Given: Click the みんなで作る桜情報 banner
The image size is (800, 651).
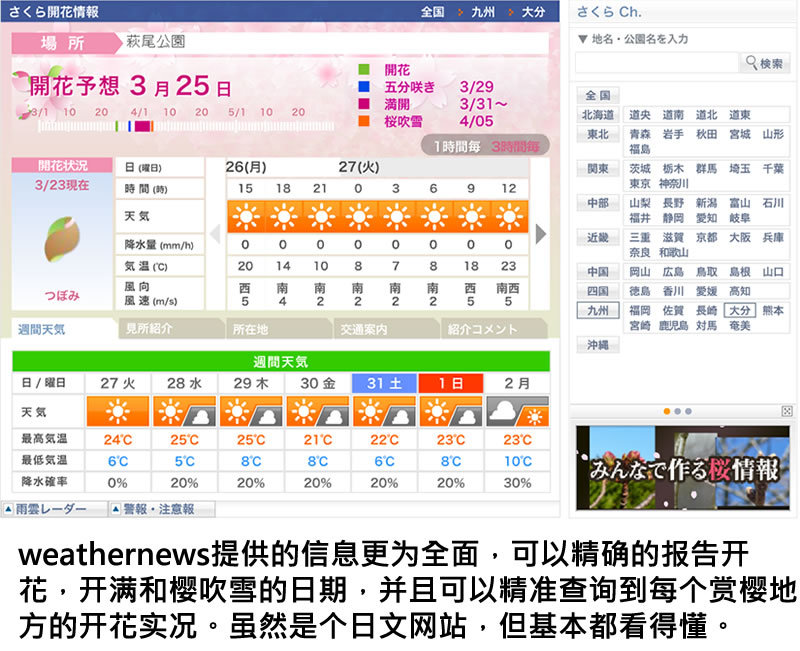Looking at the screenshot, I should (x=683, y=468).
